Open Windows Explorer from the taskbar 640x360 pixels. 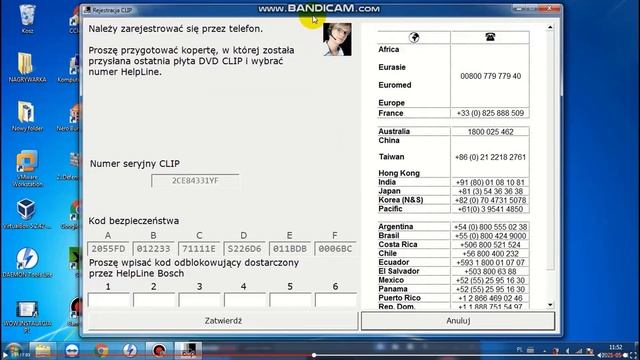click(42, 351)
